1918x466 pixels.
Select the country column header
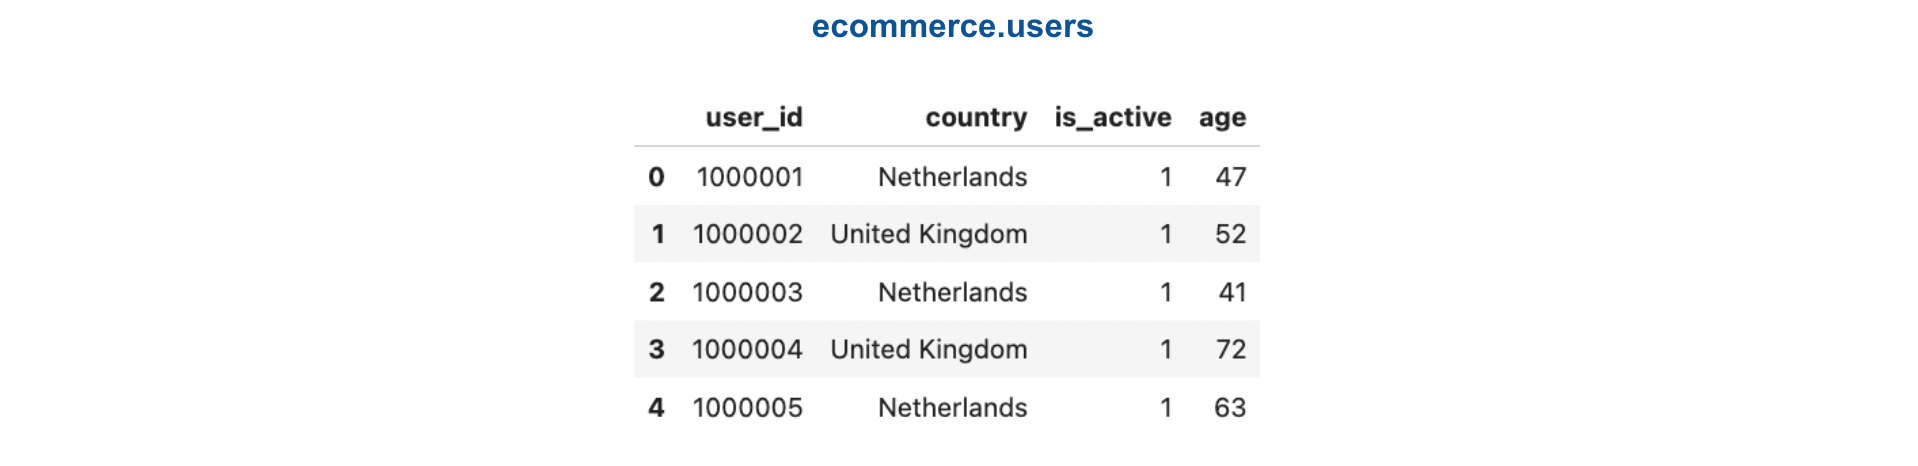click(976, 118)
